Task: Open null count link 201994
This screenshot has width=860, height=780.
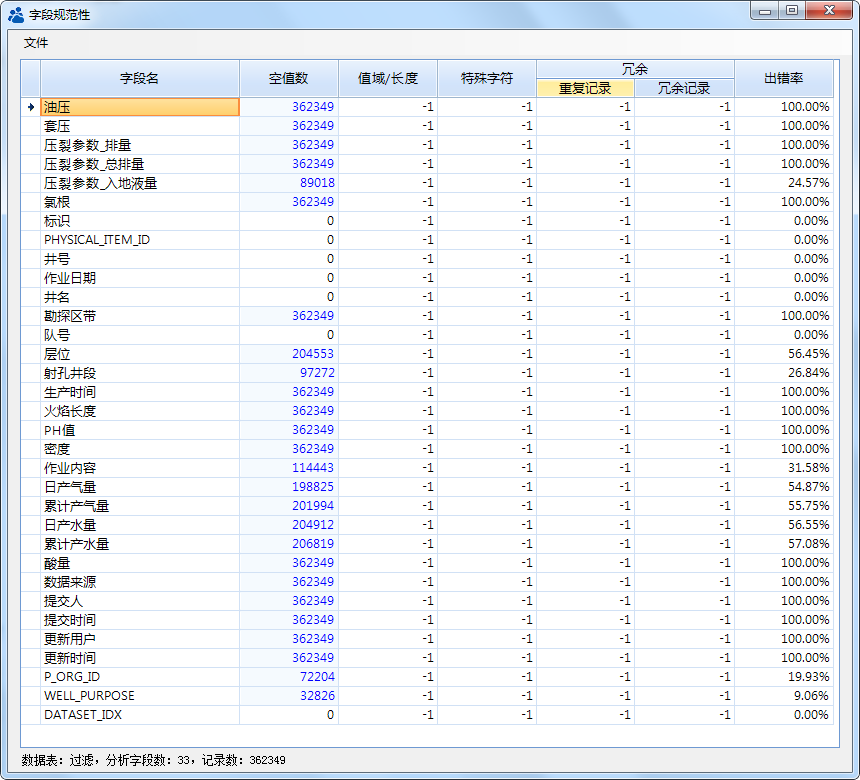Action: coord(313,506)
